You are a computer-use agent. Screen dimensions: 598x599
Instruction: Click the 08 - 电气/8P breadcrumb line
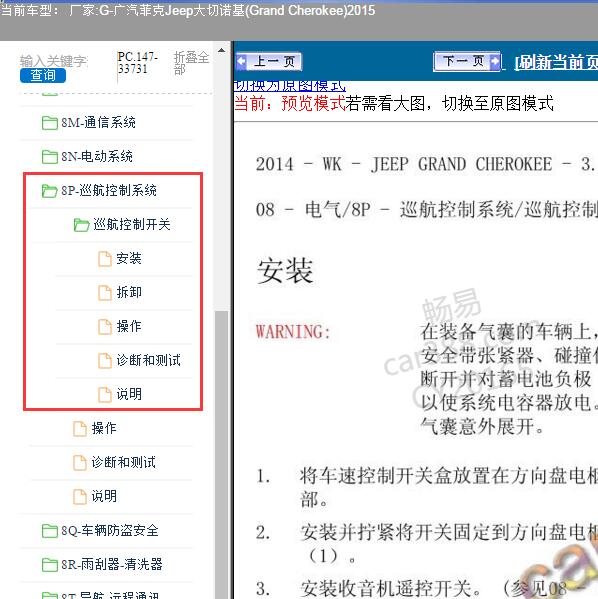(x=426, y=209)
